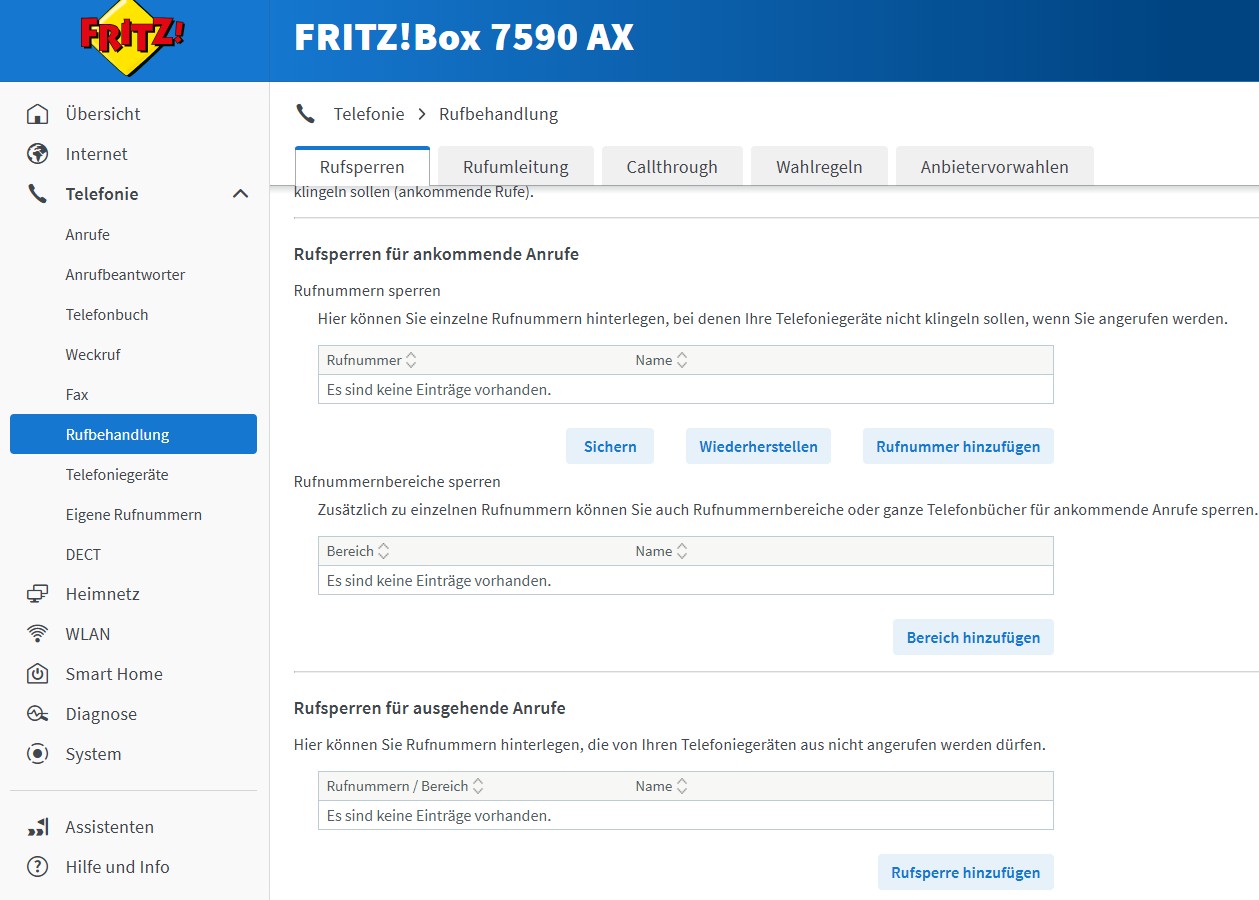Image resolution: width=1259 pixels, height=900 pixels.
Task: Sort ranges table by Name column arrows
Action: [682, 551]
